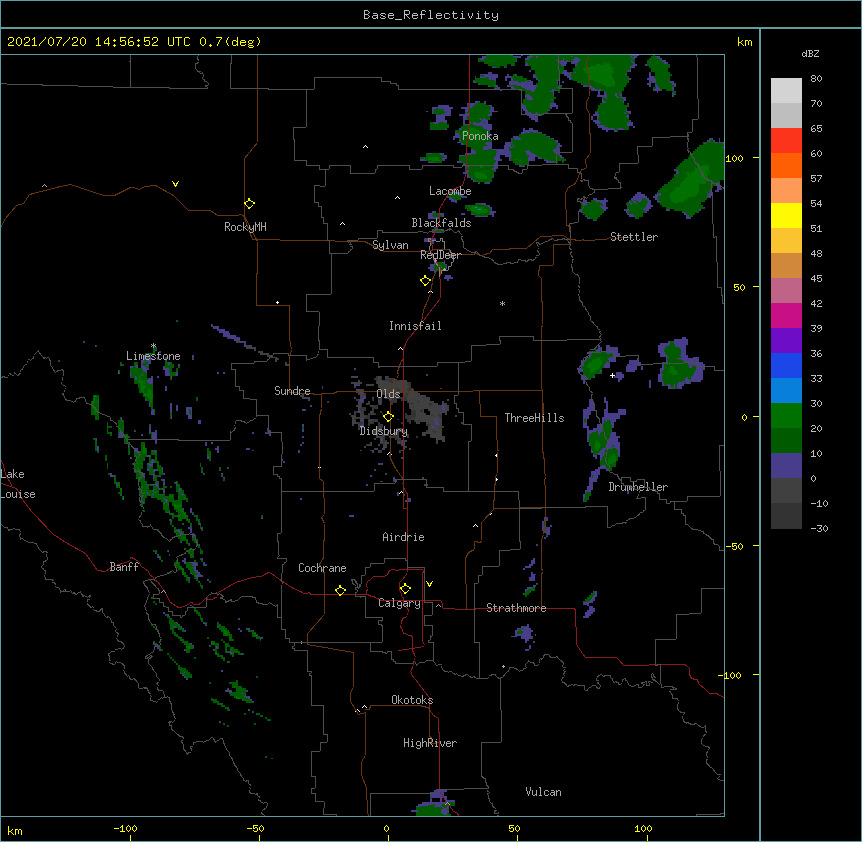The width and height of the screenshot is (862, 842).
Task: Select the magenta 39-42 dBZ legend swatch
Action: pos(786,315)
